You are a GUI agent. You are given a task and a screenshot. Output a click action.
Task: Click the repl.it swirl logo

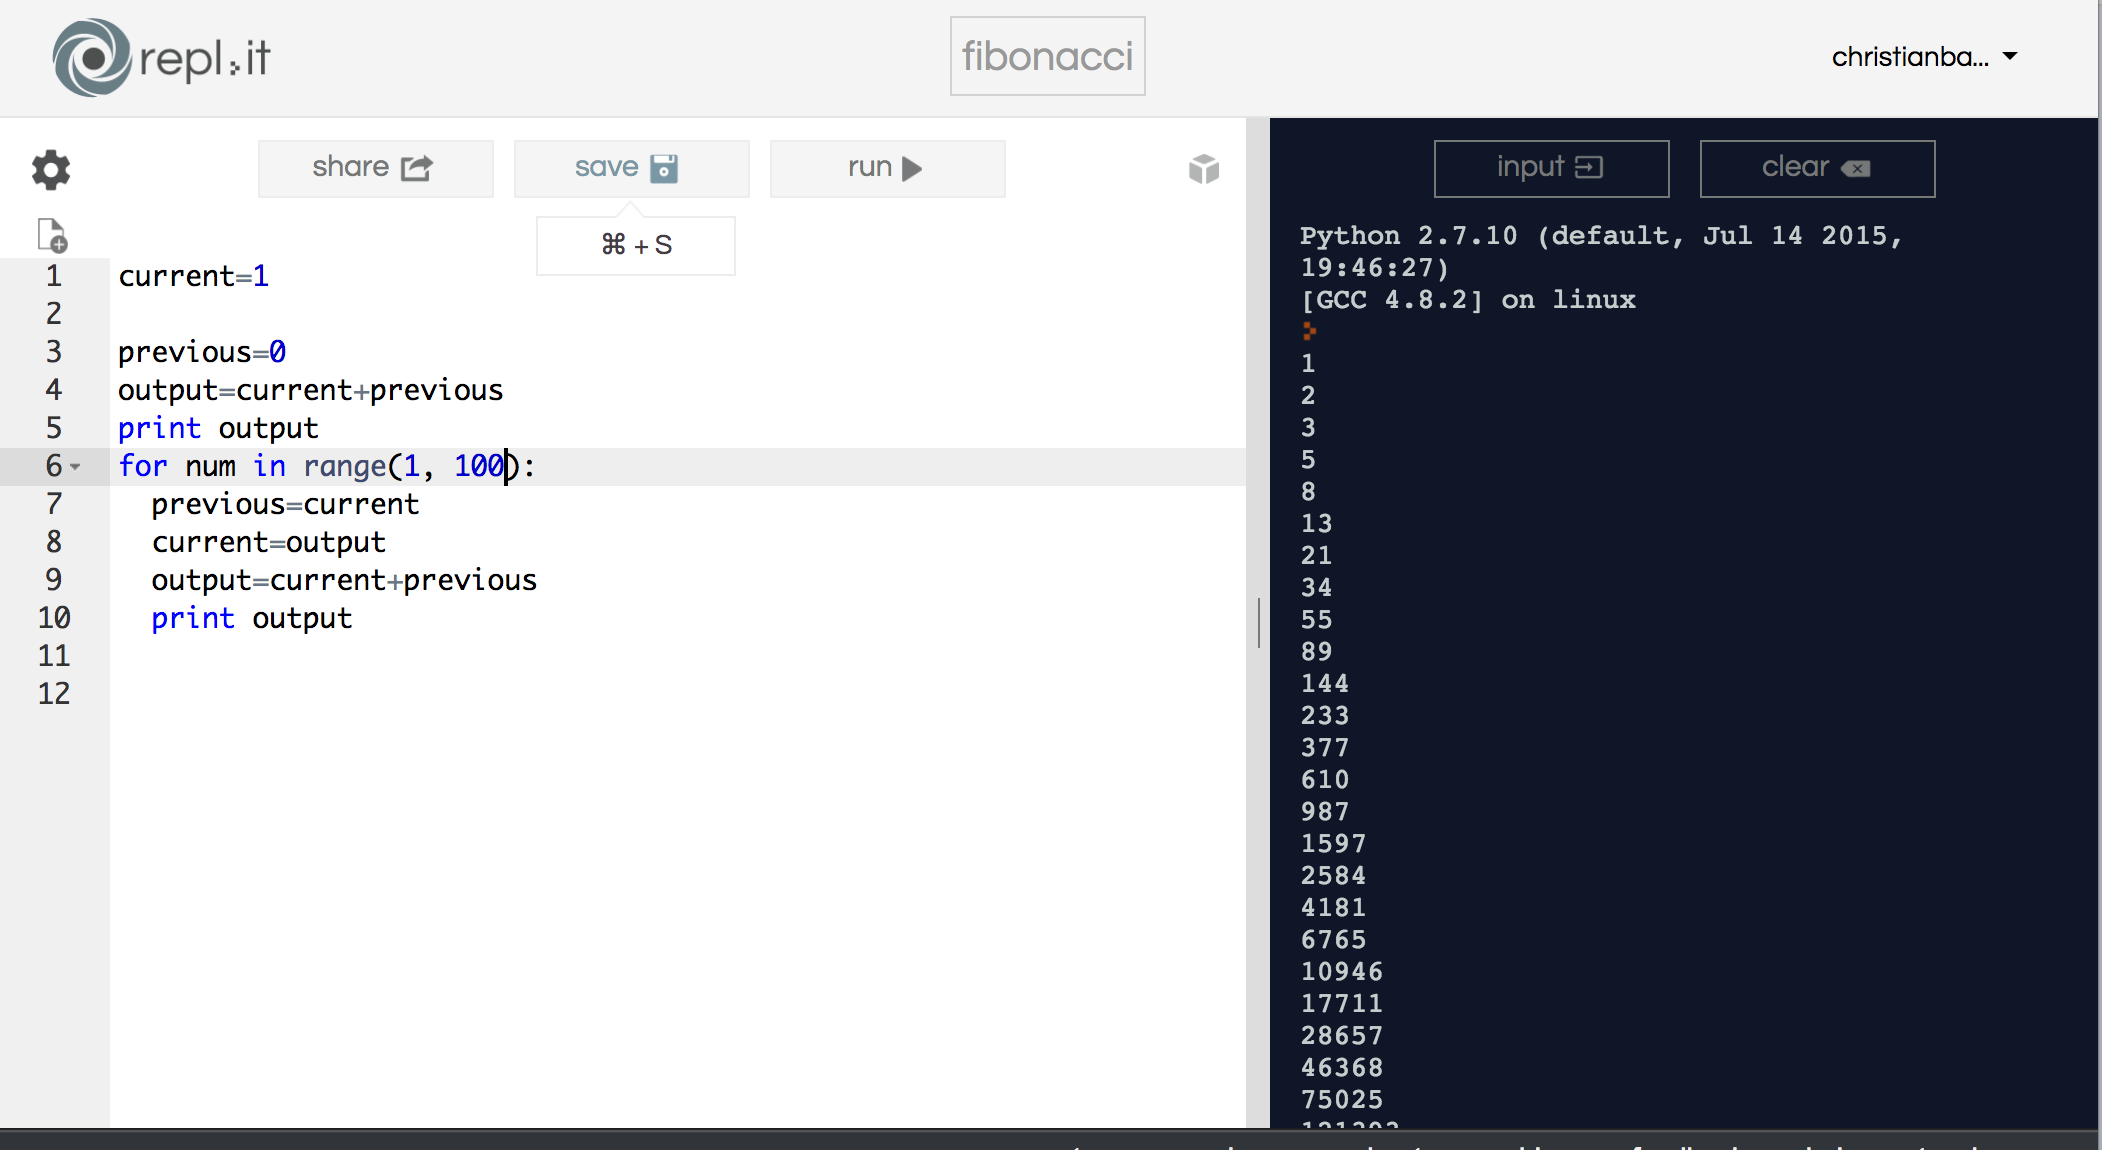(x=91, y=58)
